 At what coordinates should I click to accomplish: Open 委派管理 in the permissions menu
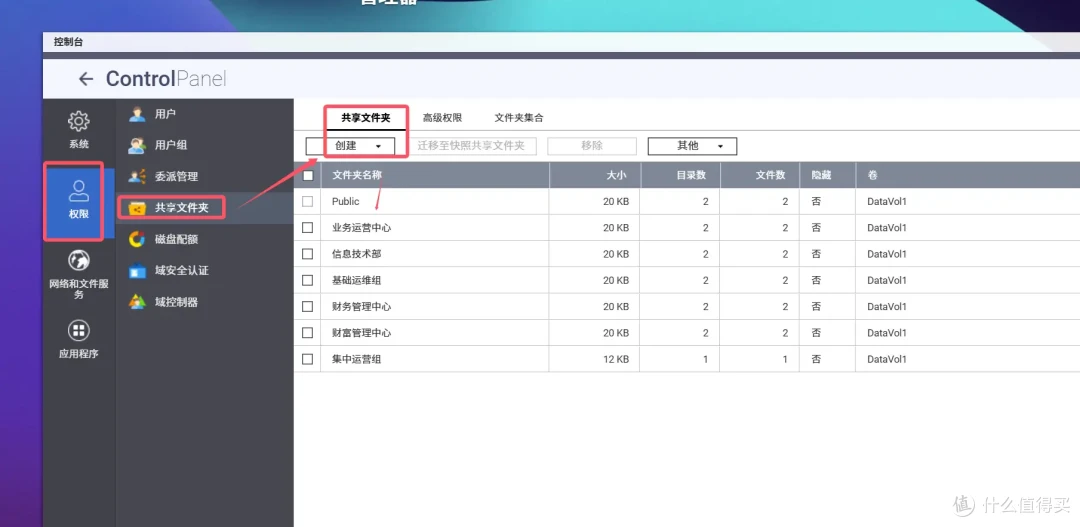click(x=176, y=176)
